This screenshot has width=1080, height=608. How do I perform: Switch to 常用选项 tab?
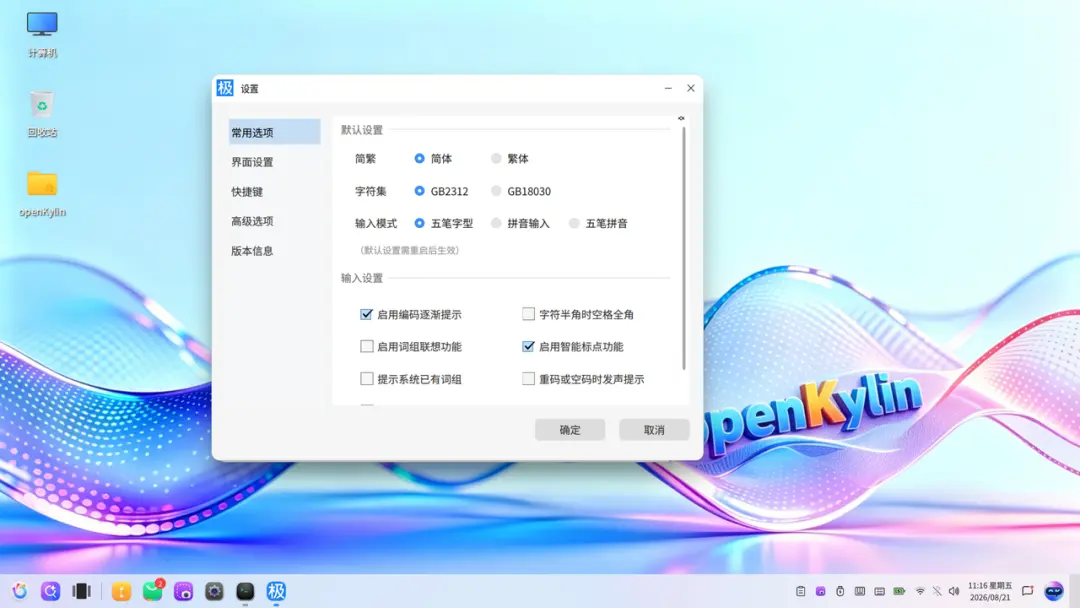[274, 132]
